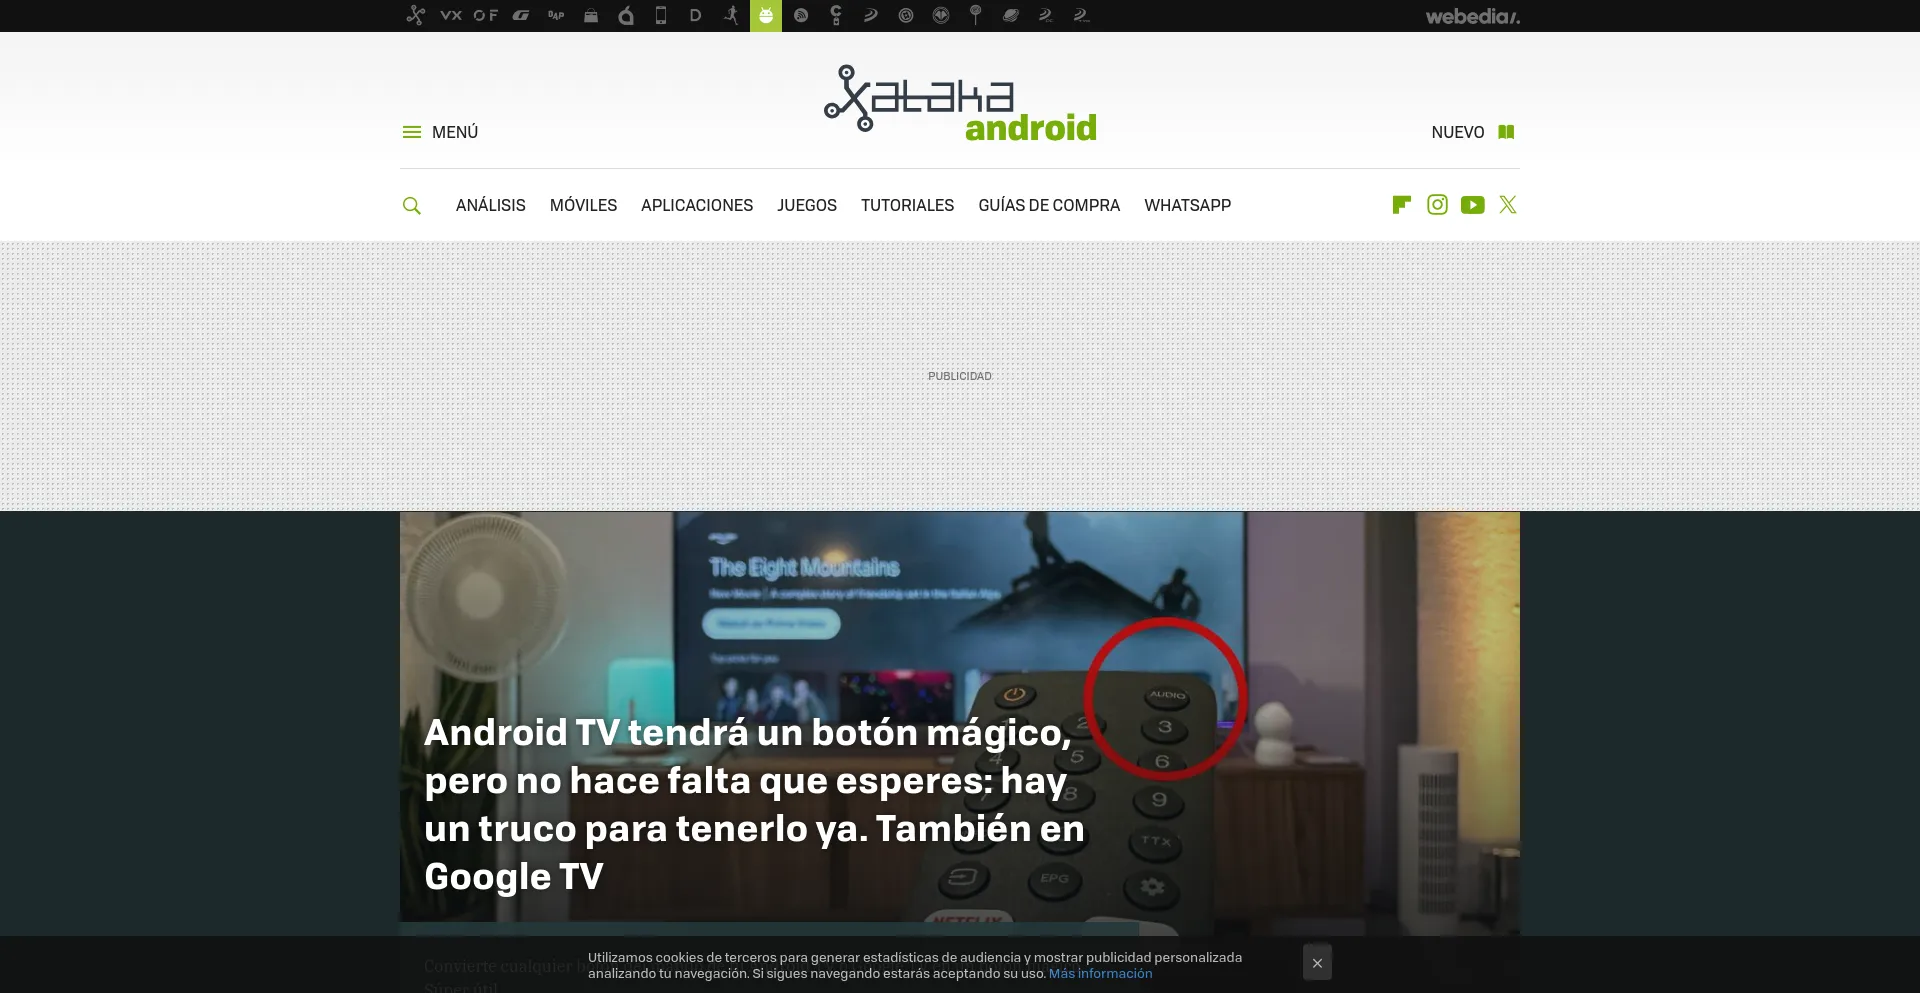Open the Instagram social icon
Viewport: 1920px width, 993px height.
[x=1437, y=205]
